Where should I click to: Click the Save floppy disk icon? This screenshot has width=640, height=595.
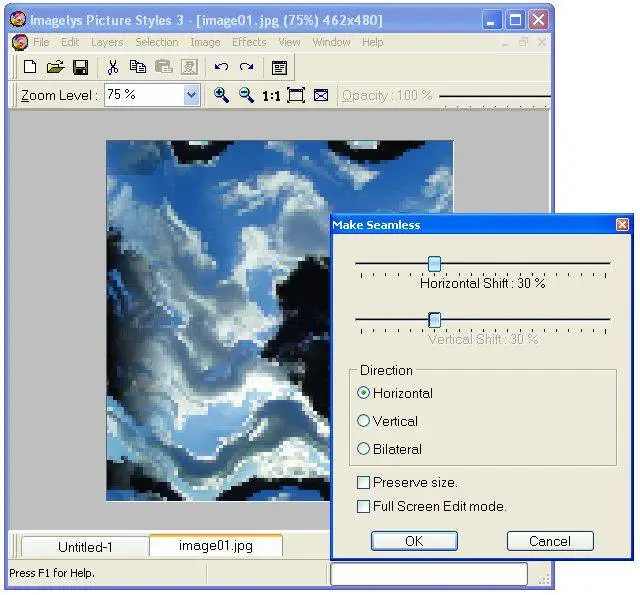click(80, 67)
